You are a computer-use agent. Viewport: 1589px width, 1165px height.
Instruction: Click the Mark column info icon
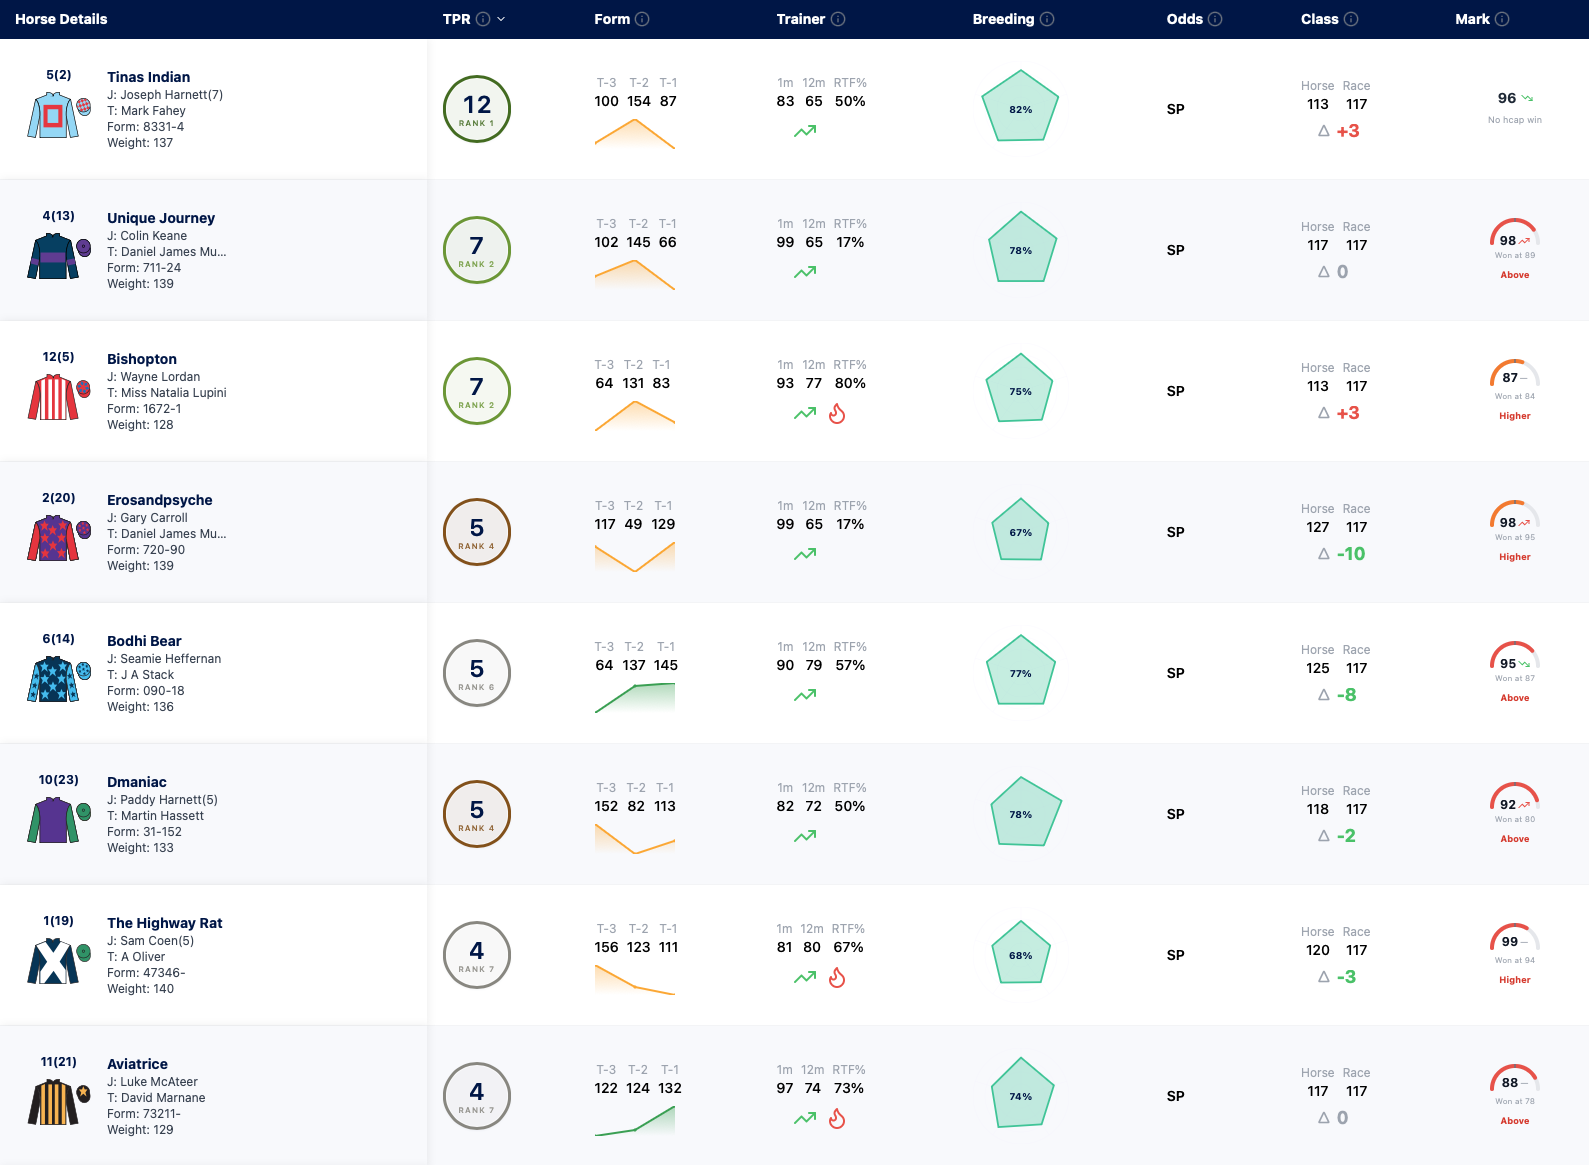point(1502,19)
